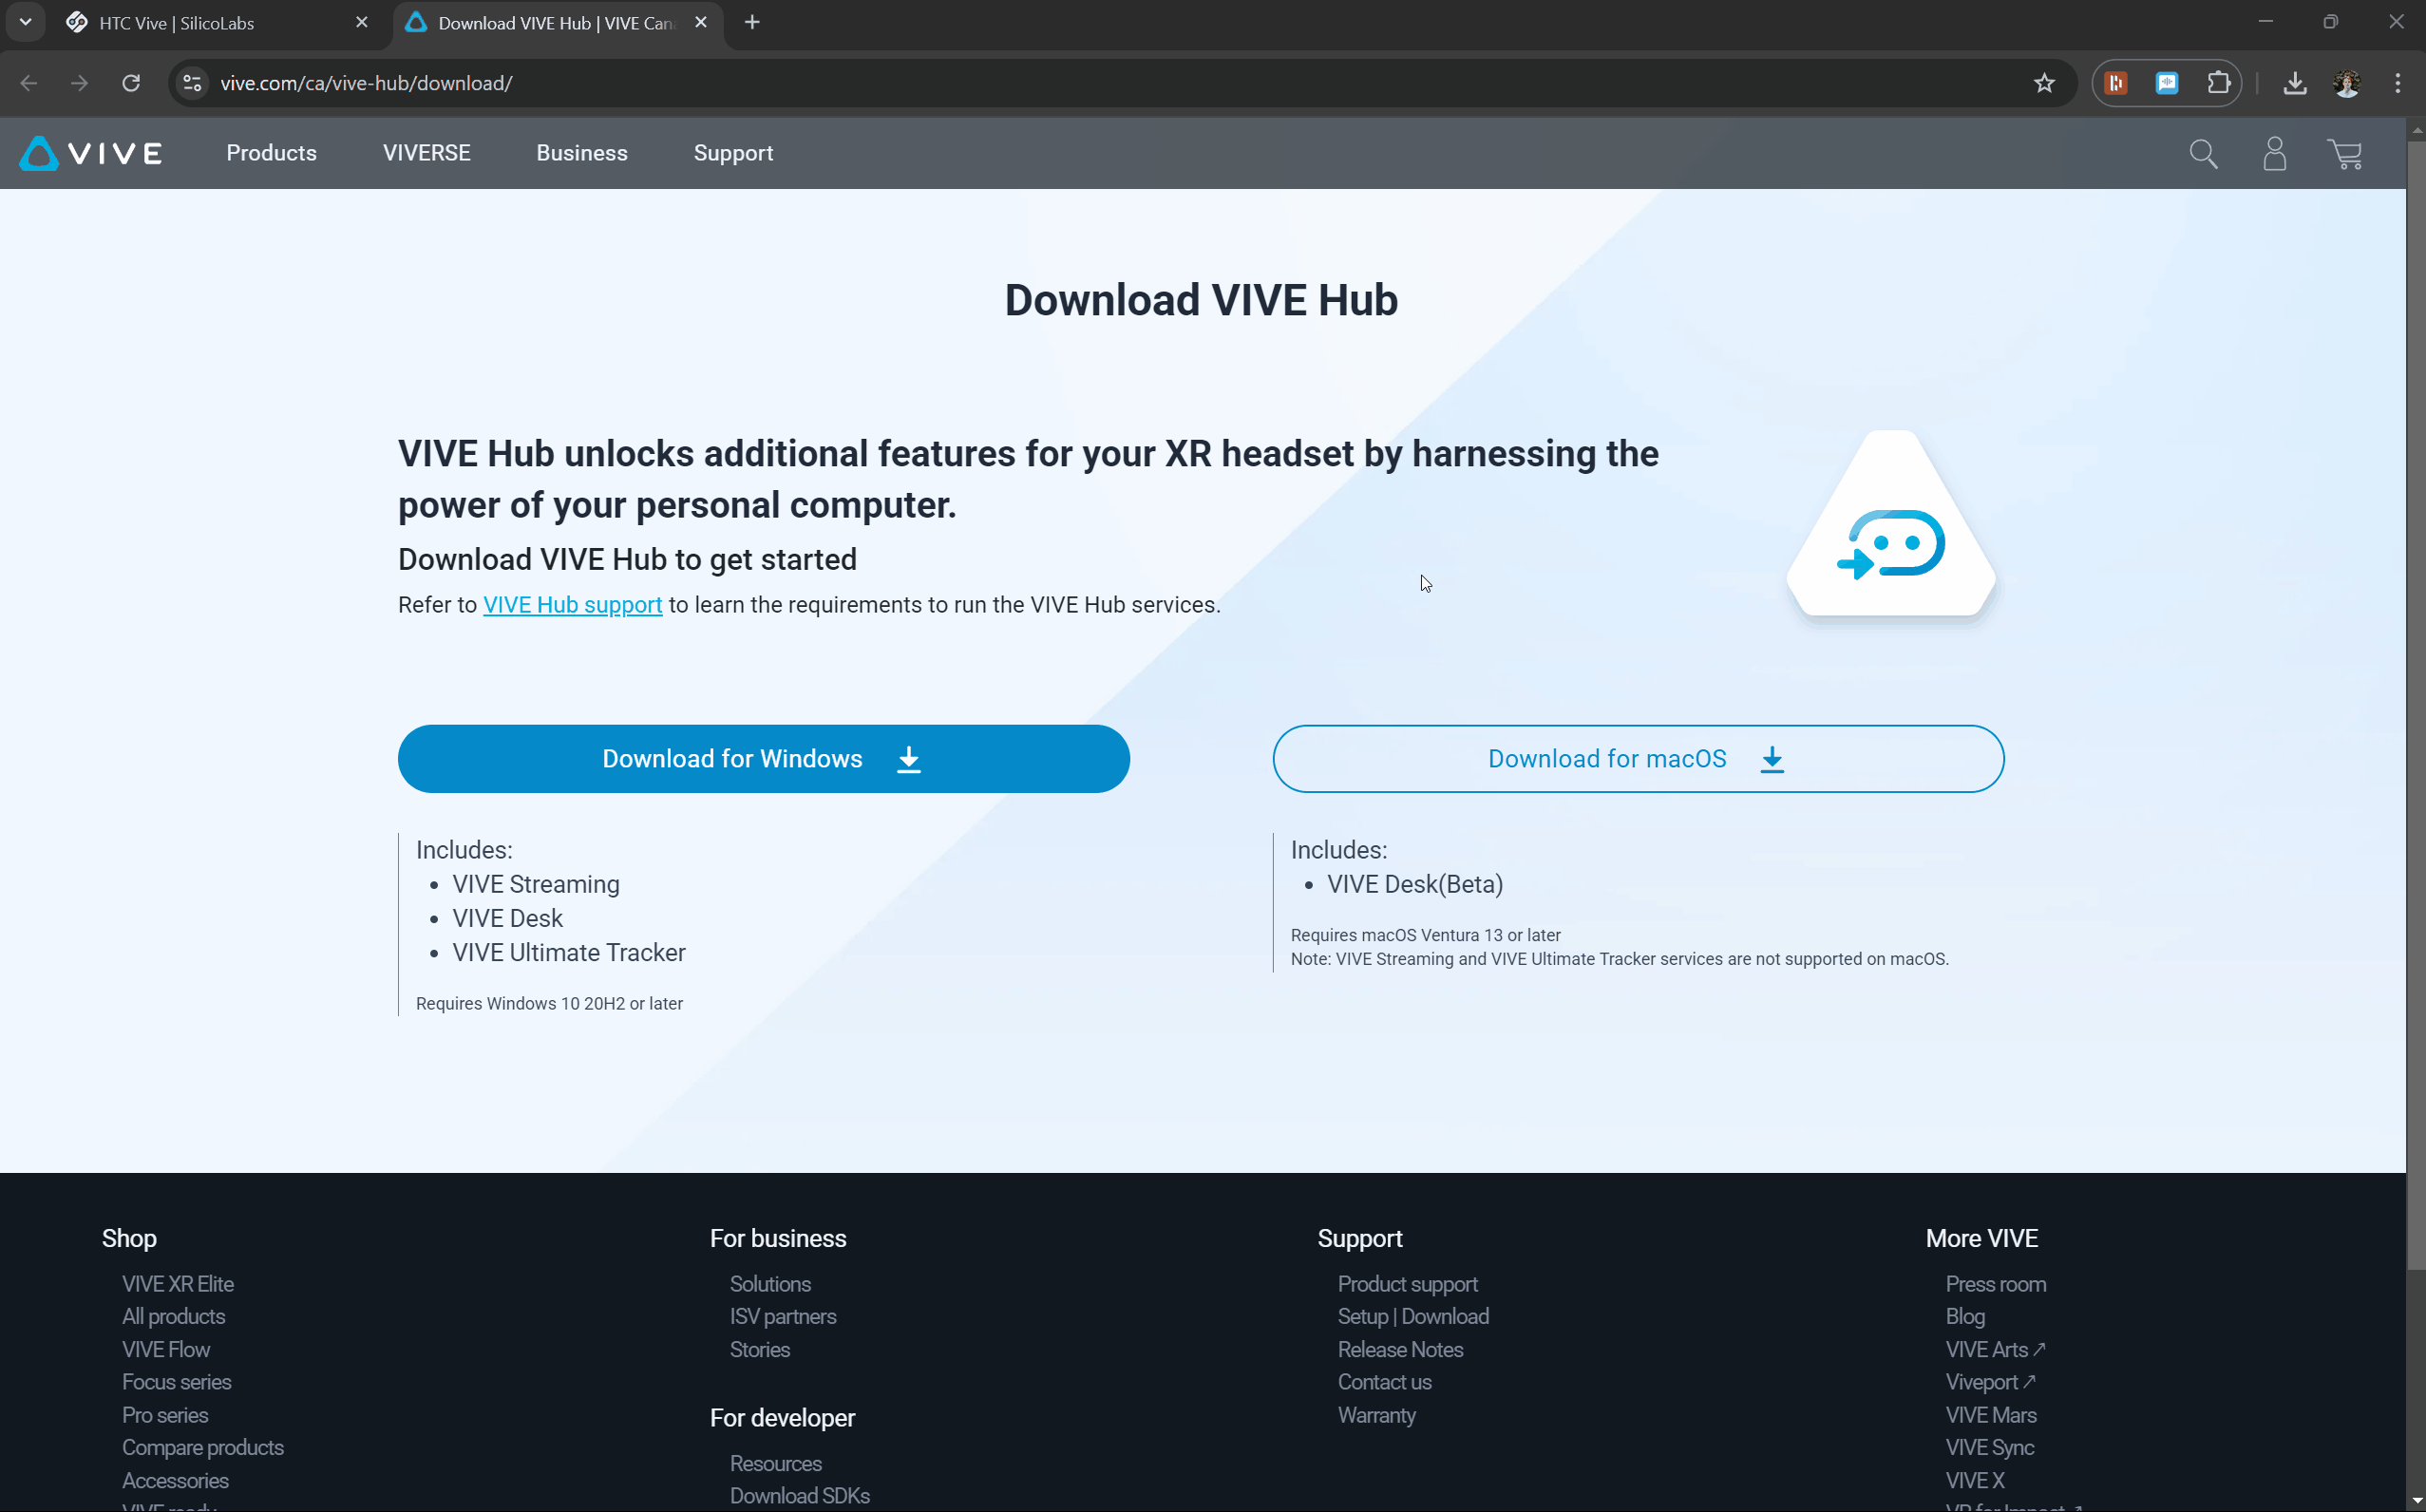Click 'Requires Windows 10 20H2 or later' text
Image resolution: width=2426 pixels, height=1512 pixels.
(x=549, y=1004)
